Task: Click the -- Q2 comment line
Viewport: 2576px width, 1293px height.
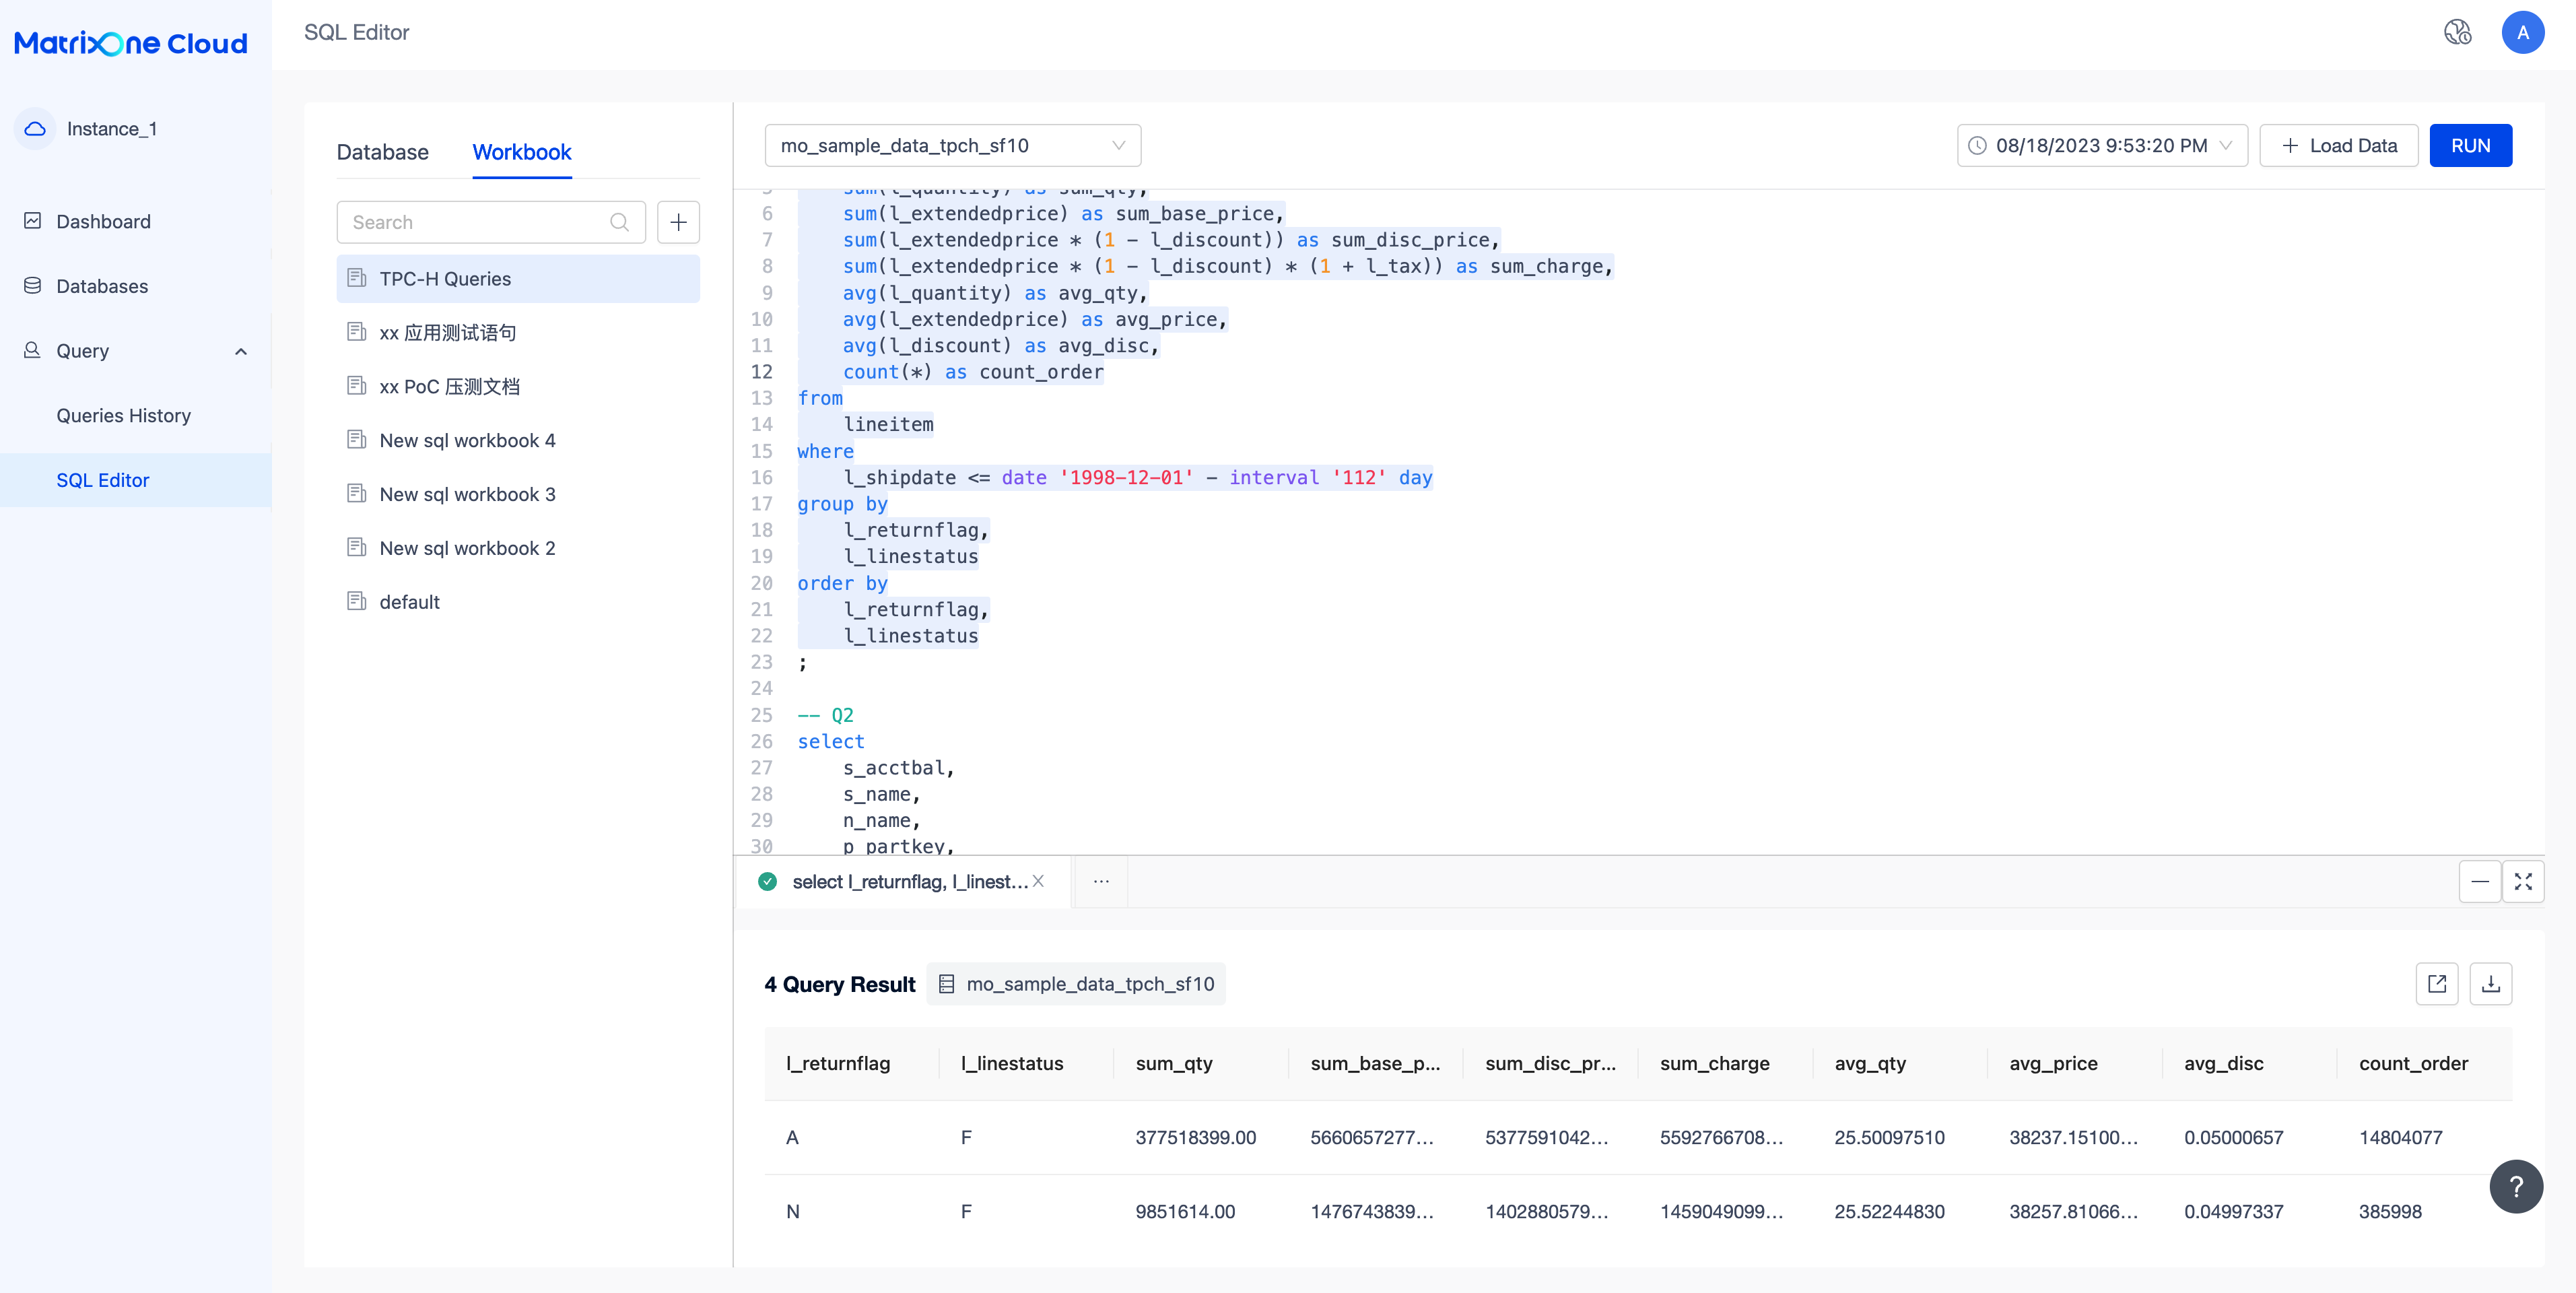Action: pyautogui.click(x=825, y=715)
